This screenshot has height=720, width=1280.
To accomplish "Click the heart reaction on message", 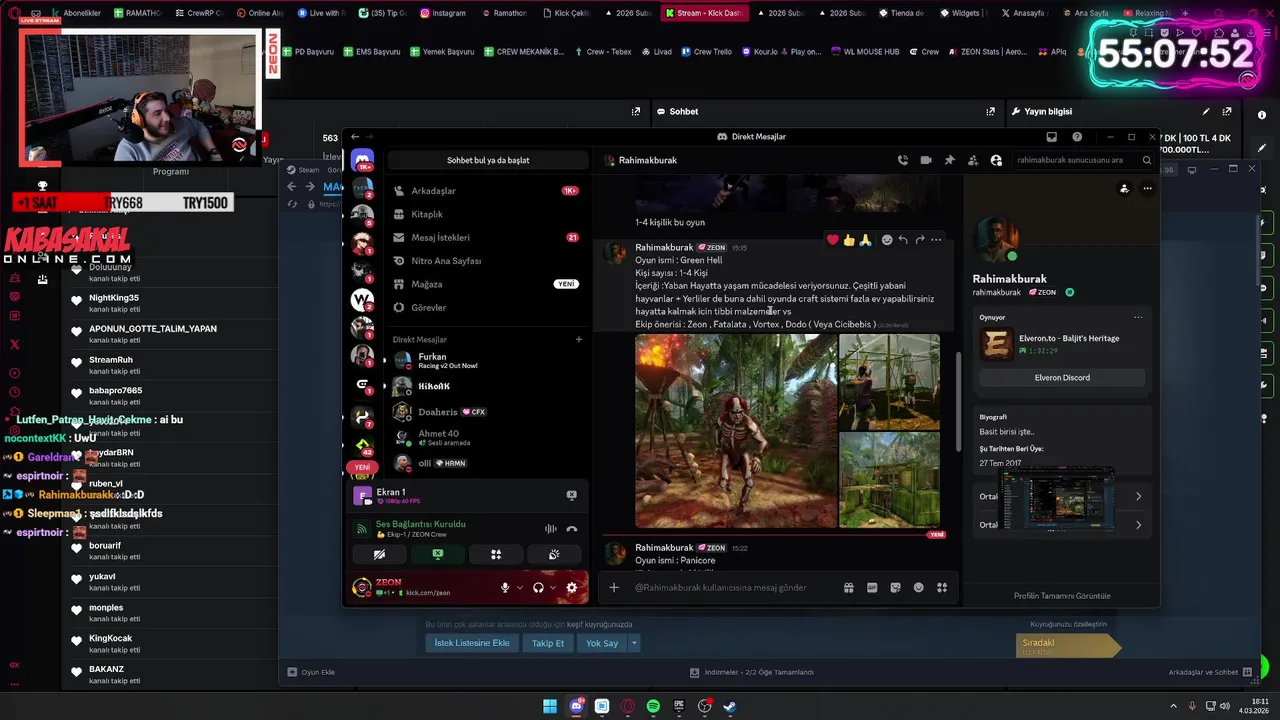I will click(x=832, y=240).
